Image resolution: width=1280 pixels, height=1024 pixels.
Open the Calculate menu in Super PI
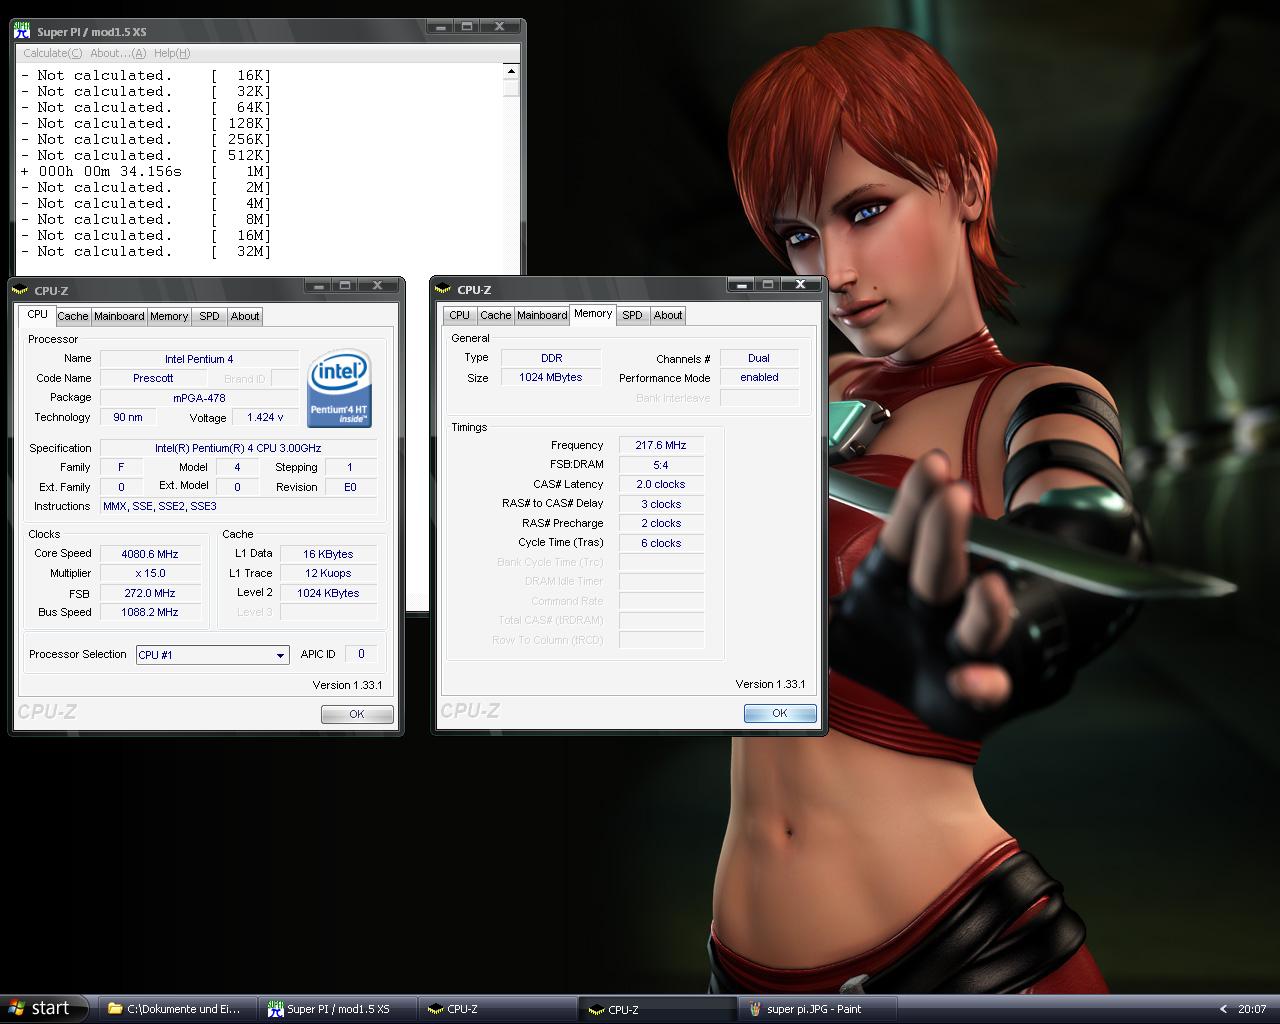(52, 53)
